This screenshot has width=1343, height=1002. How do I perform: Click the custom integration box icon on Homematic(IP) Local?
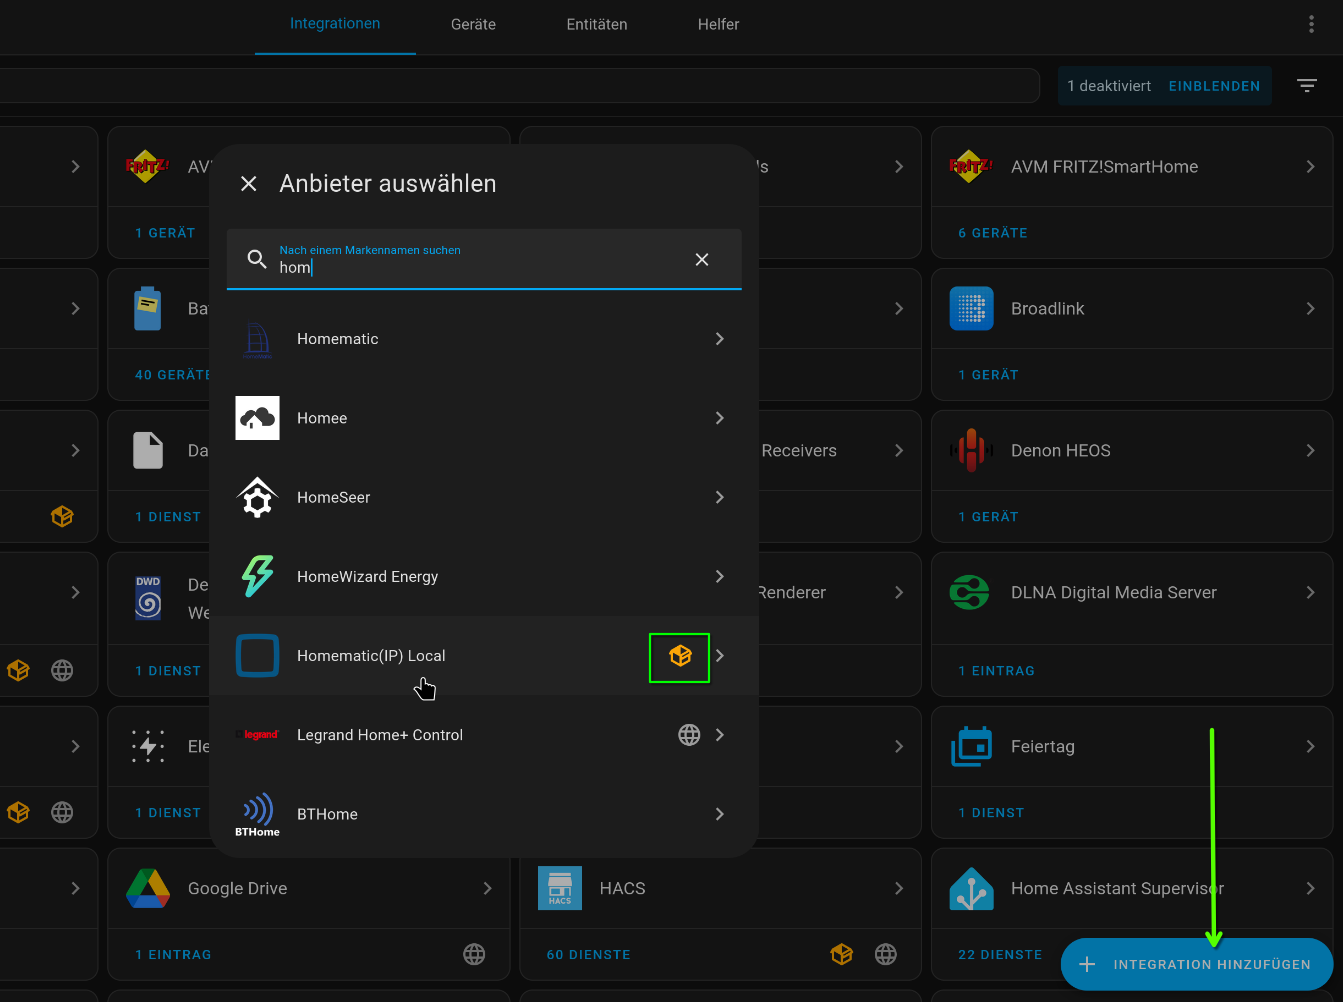pyautogui.click(x=680, y=656)
